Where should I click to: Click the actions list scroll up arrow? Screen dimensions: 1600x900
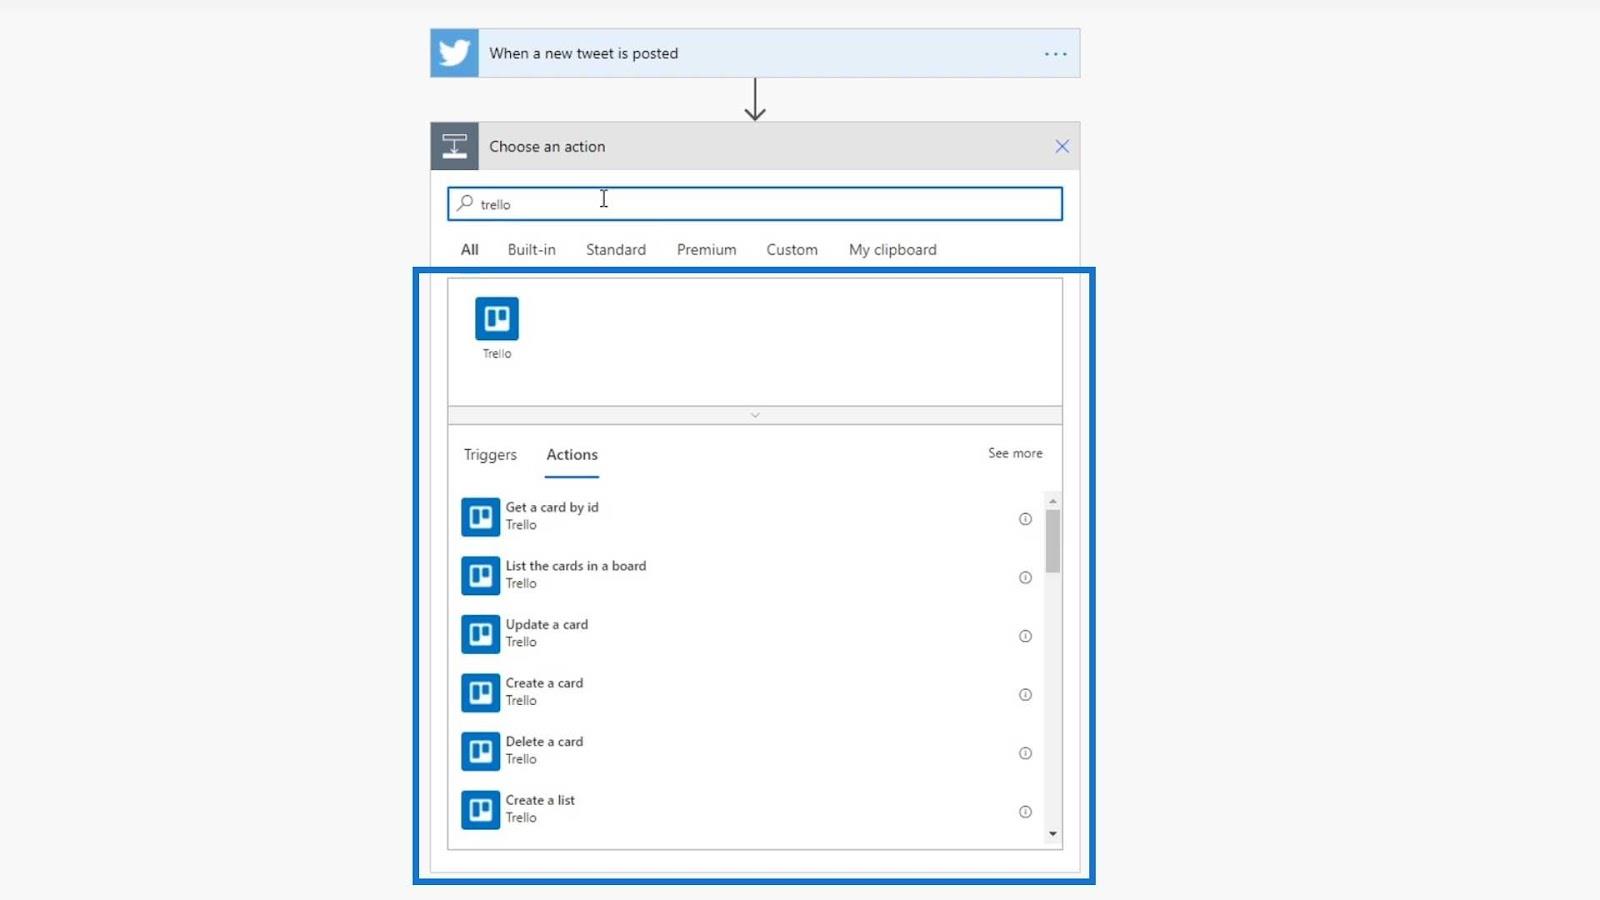click(x=1053, y=500)
